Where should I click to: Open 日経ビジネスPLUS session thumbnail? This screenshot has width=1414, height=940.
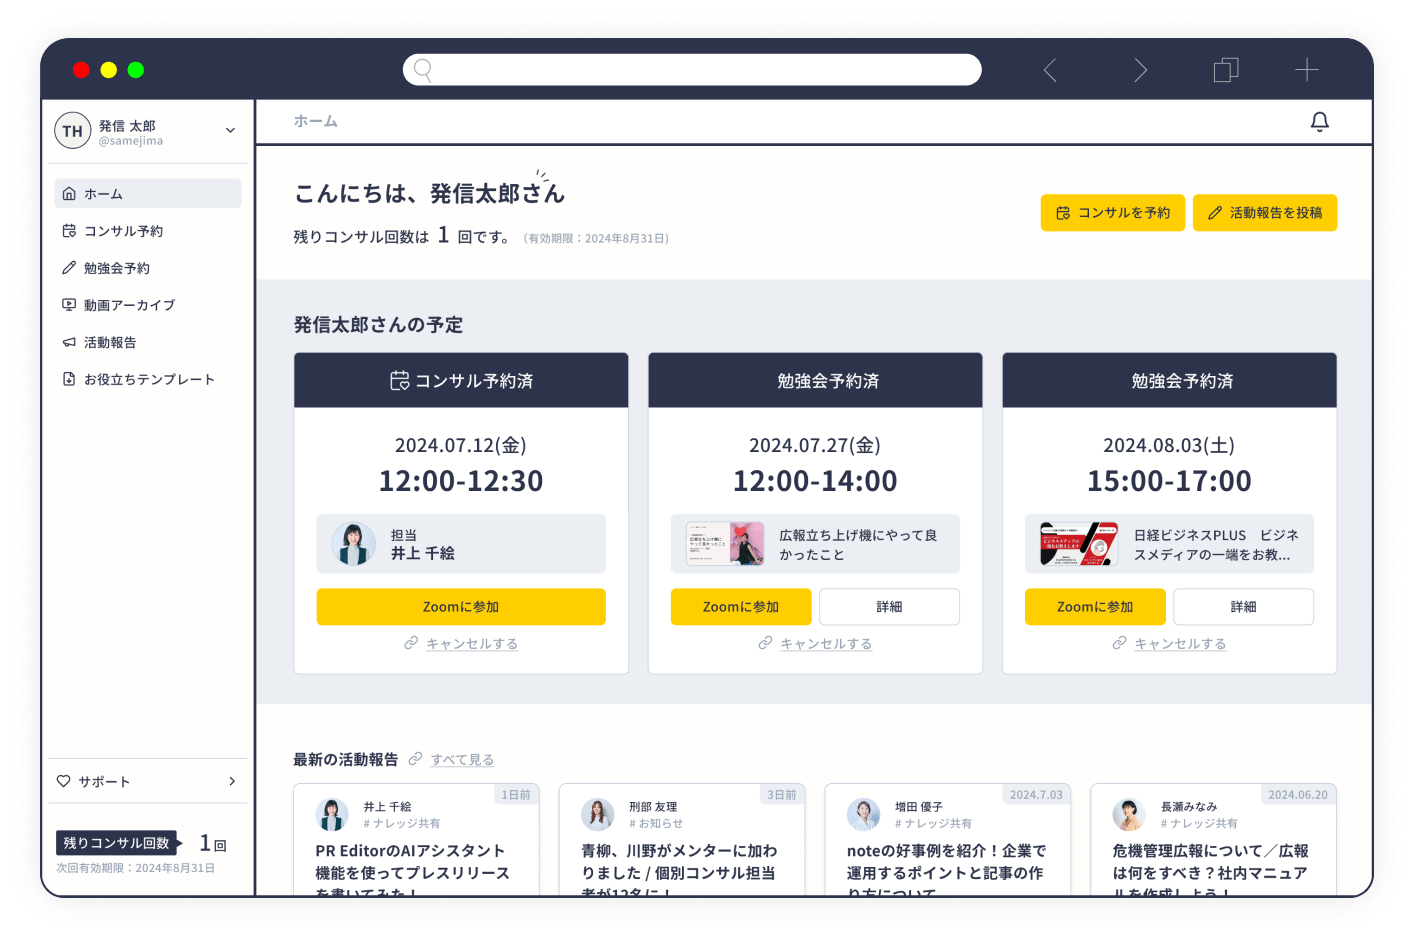[1079, 544]
